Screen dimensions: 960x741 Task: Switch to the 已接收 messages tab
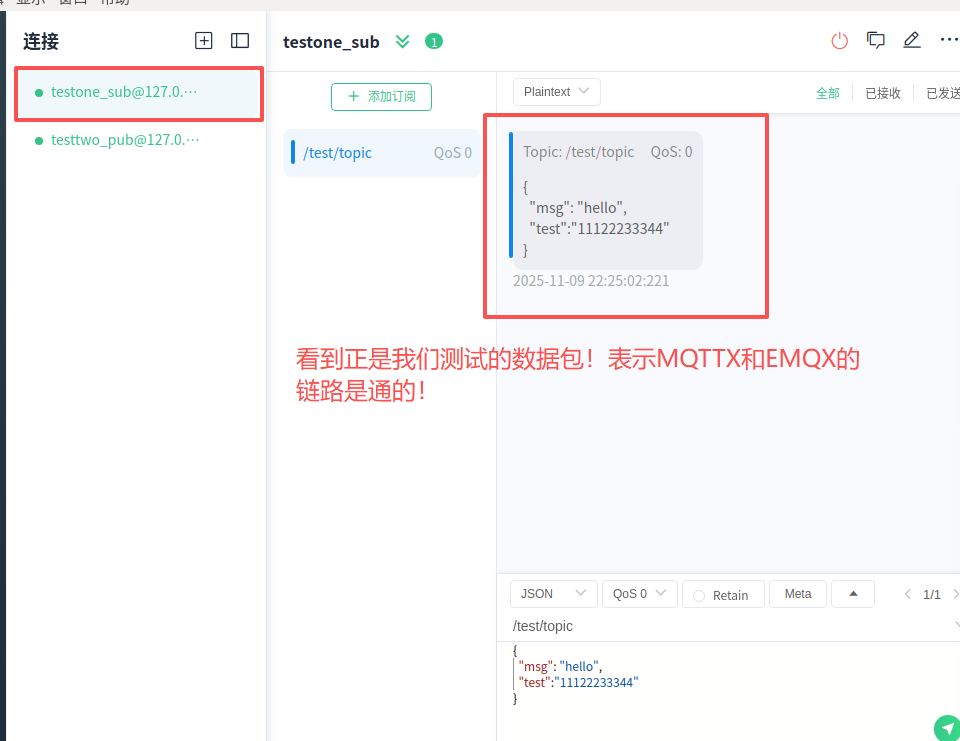[883, 93]
